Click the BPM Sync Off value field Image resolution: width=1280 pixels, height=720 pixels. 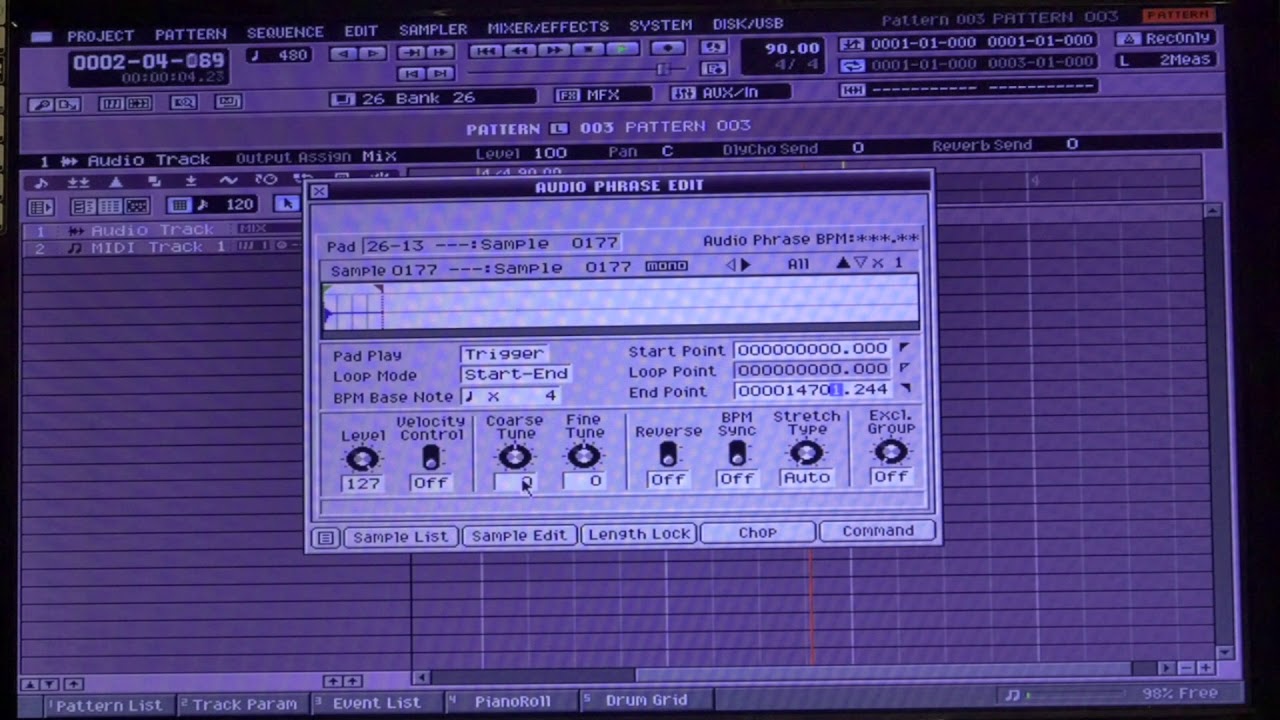coord(737,478)
